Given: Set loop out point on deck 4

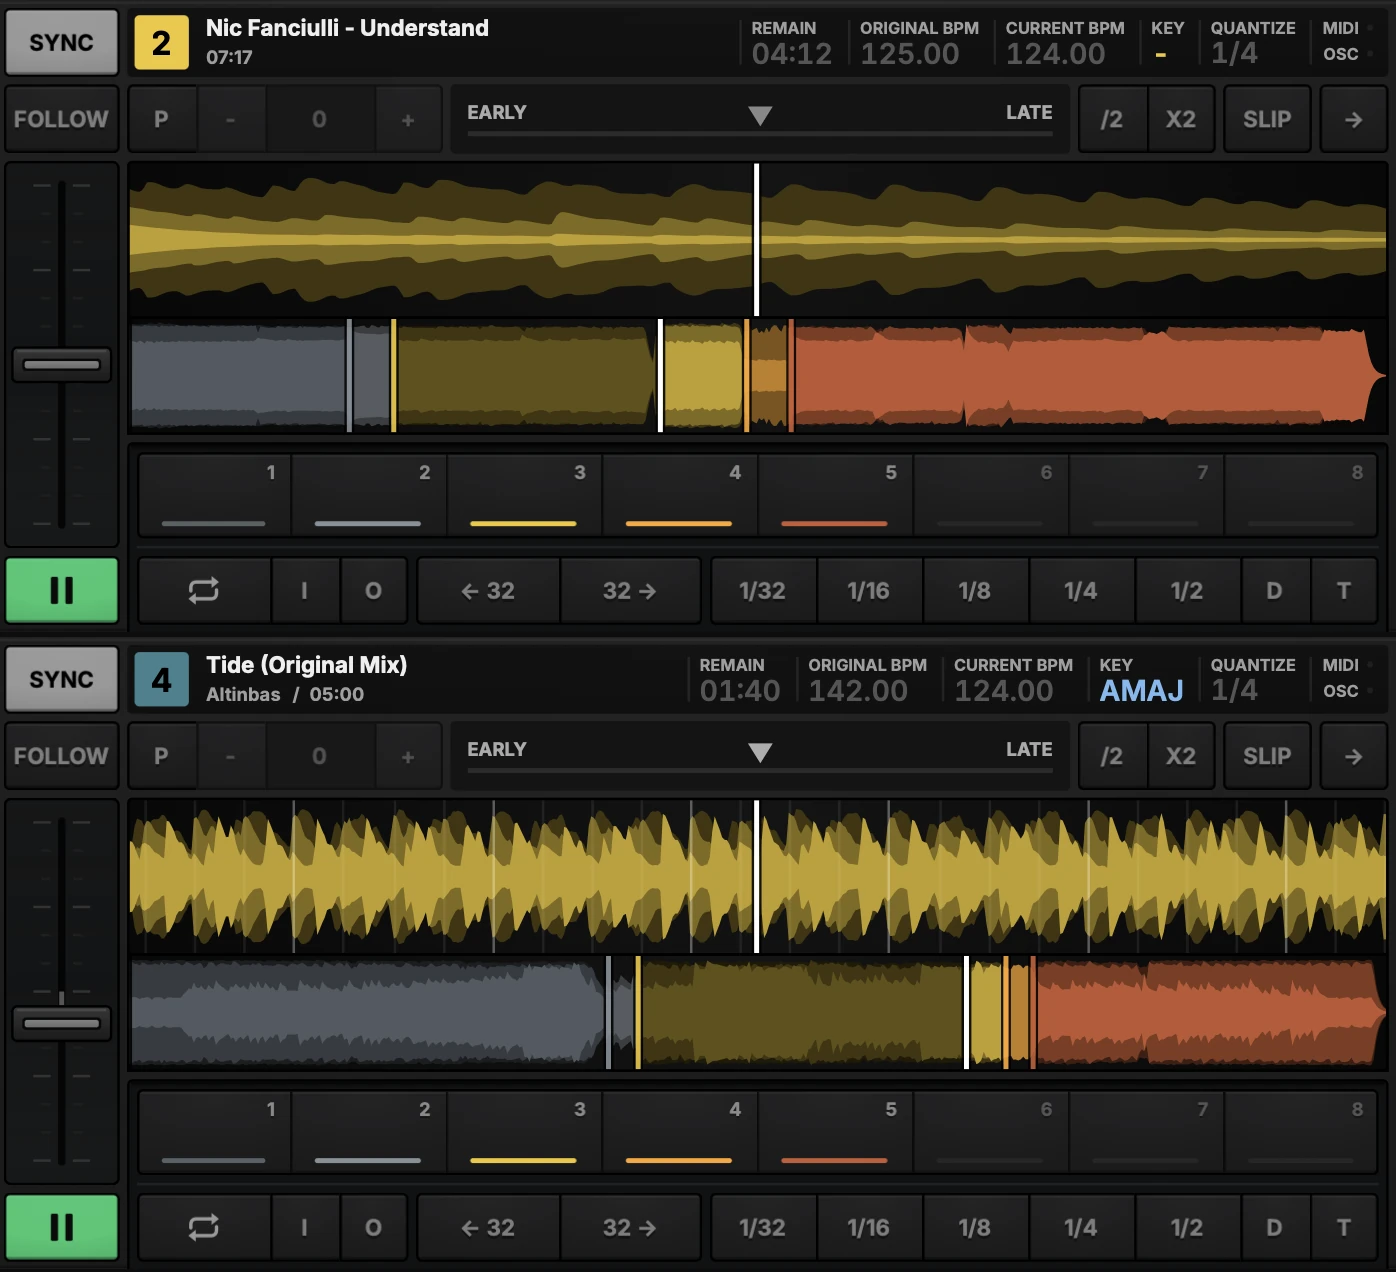Looking at the screenshot, I should click(x=373, y=1228).
